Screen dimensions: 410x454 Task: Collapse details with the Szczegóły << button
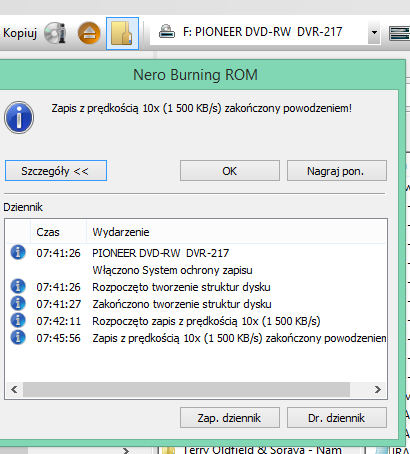coord(56,171)
